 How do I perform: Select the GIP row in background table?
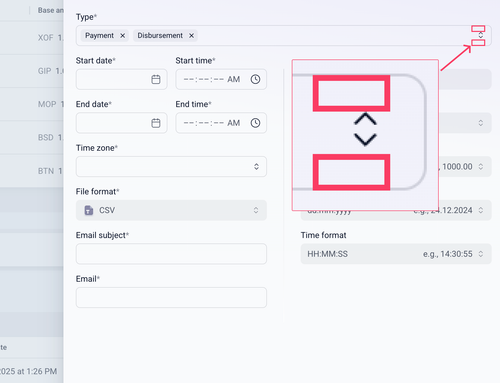32,71
